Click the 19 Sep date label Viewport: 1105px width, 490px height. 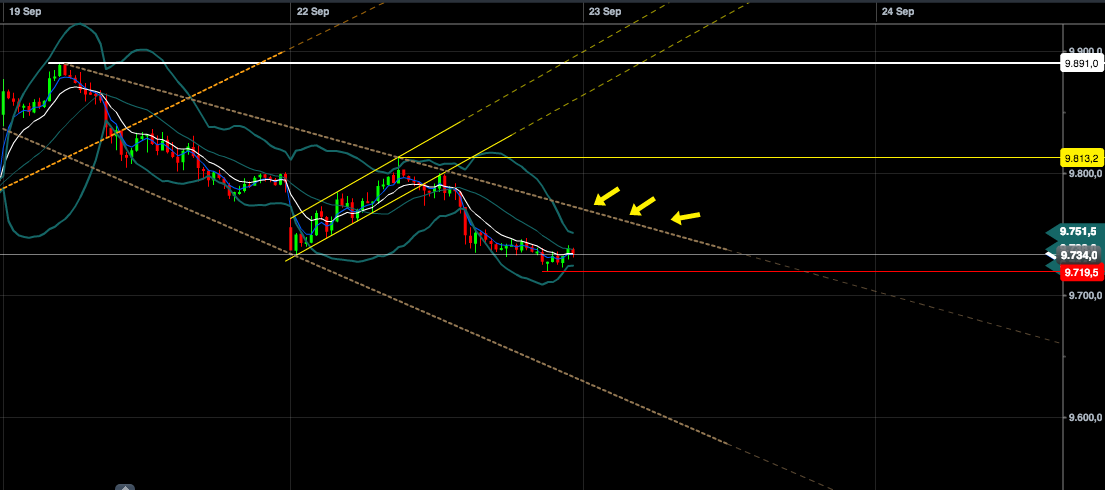pyautogui.click(x=24, y=12)
